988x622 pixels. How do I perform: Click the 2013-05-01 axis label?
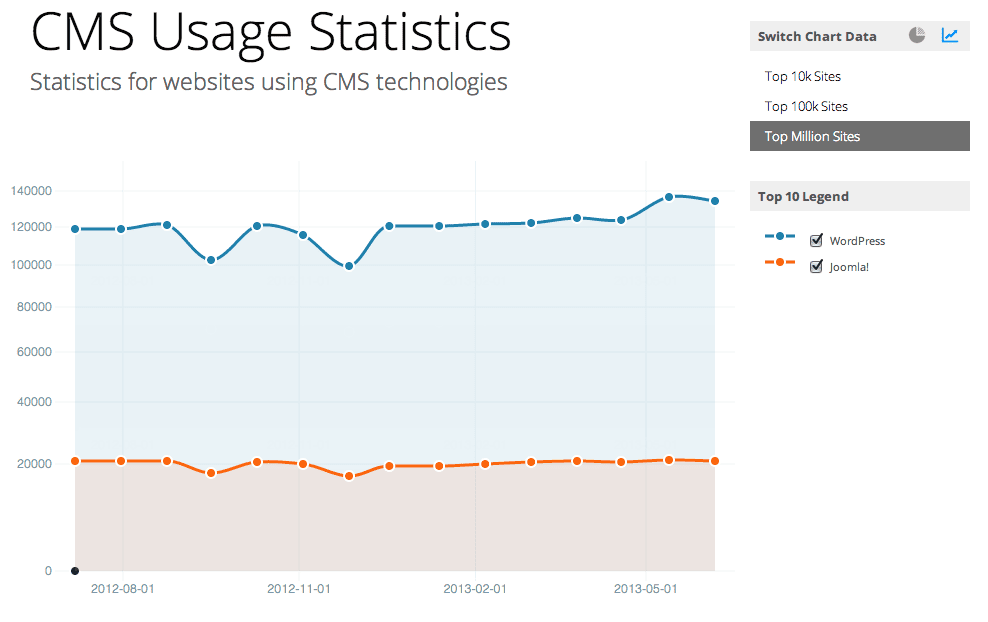645,589
